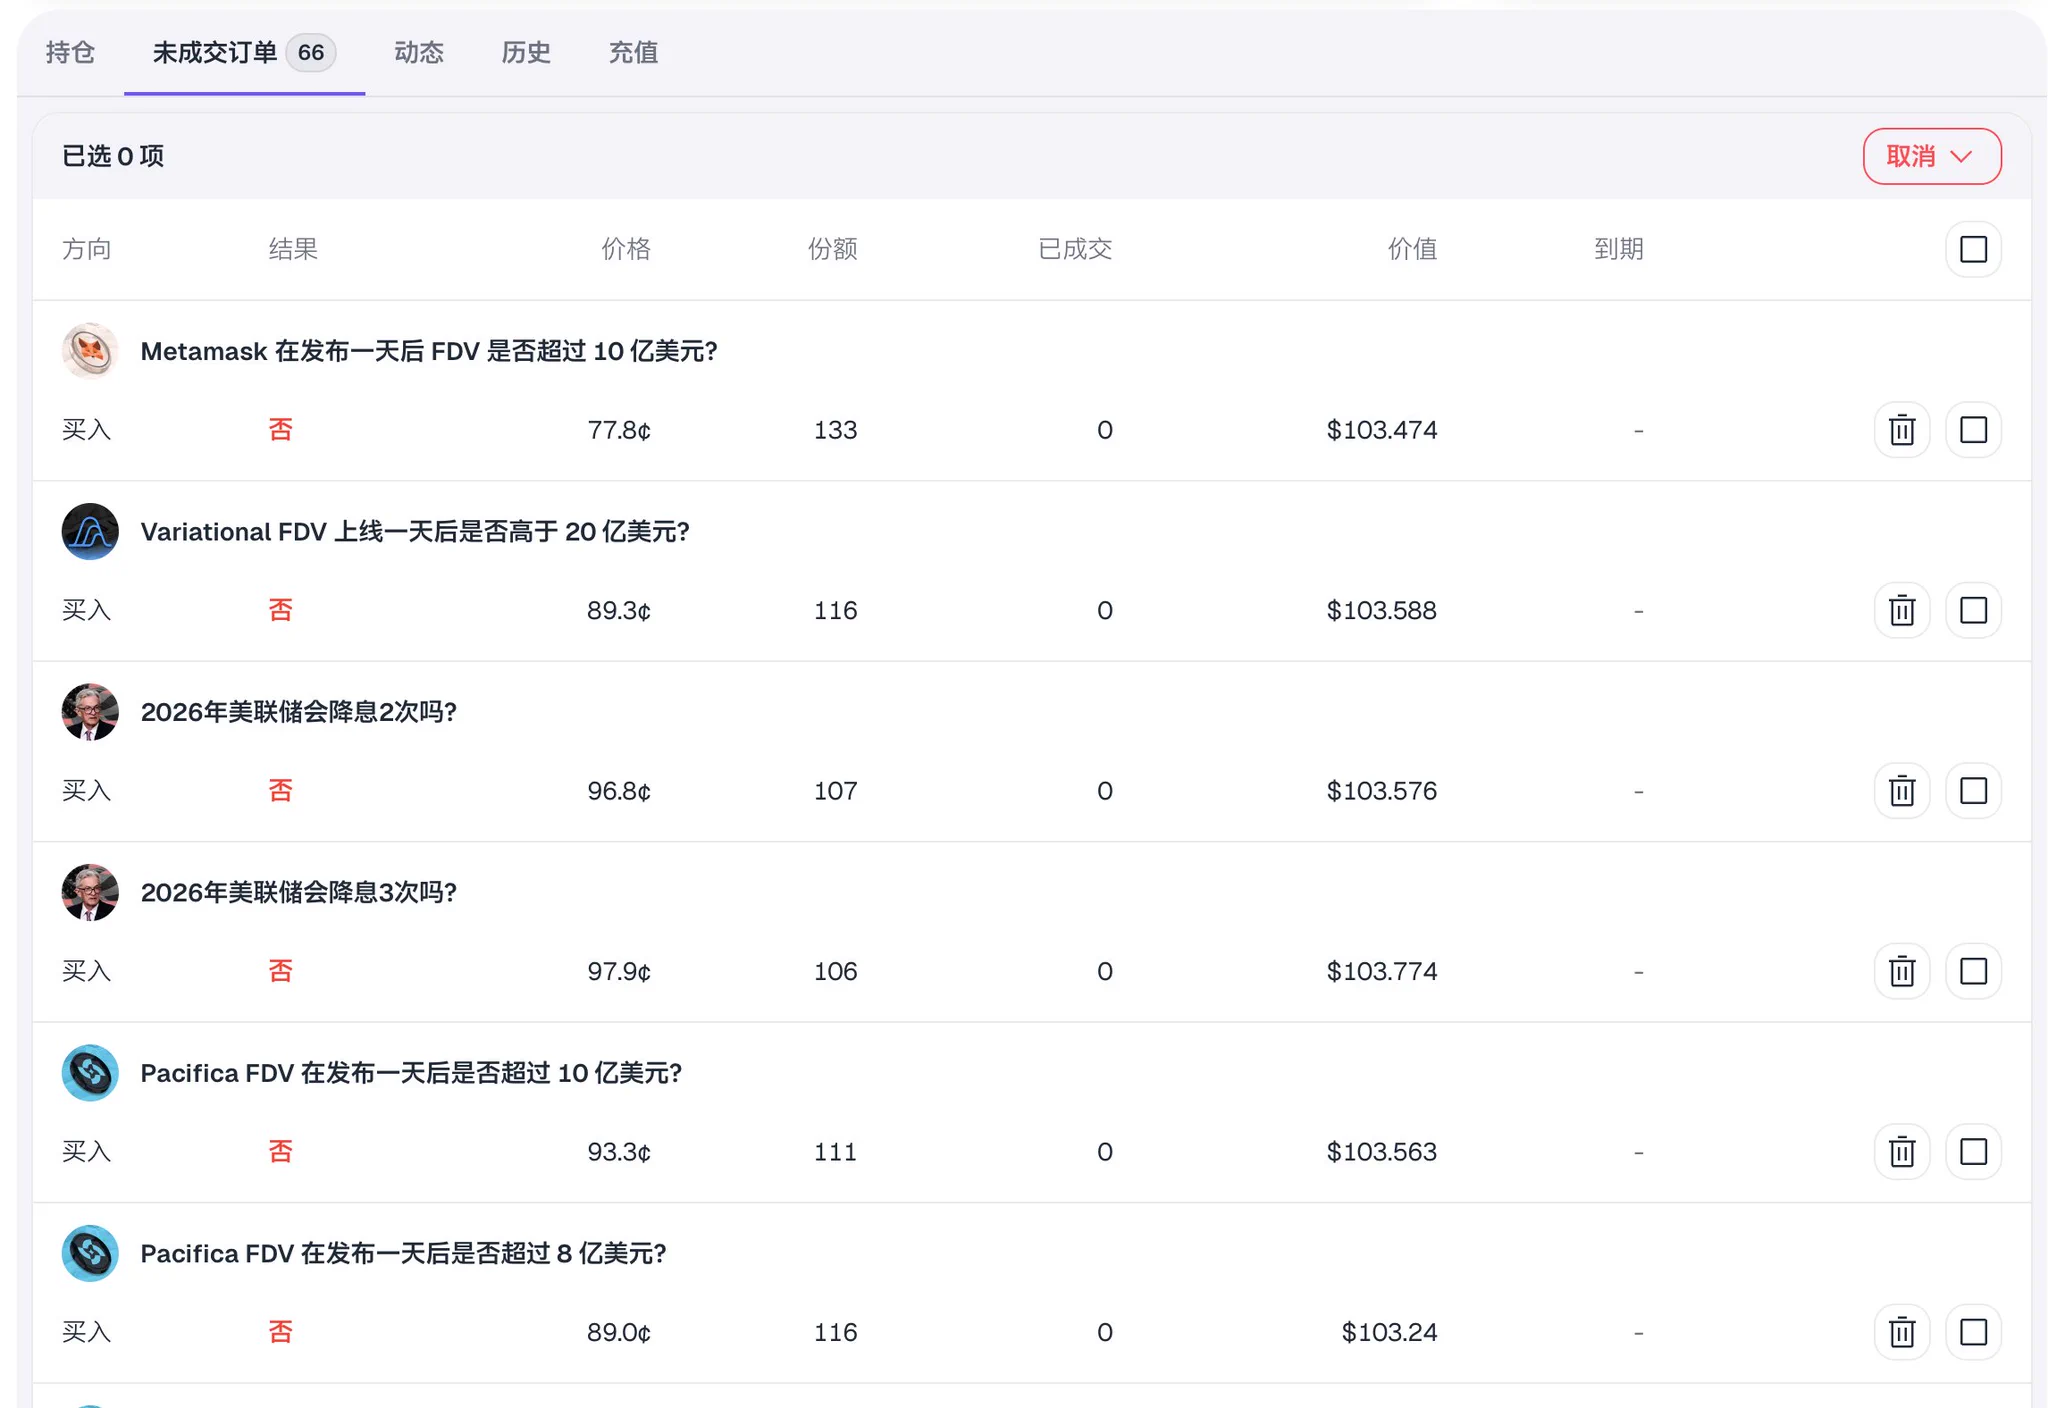Click the $103.474 value cell
2048x1408 pixels.
click(1382, 430)
